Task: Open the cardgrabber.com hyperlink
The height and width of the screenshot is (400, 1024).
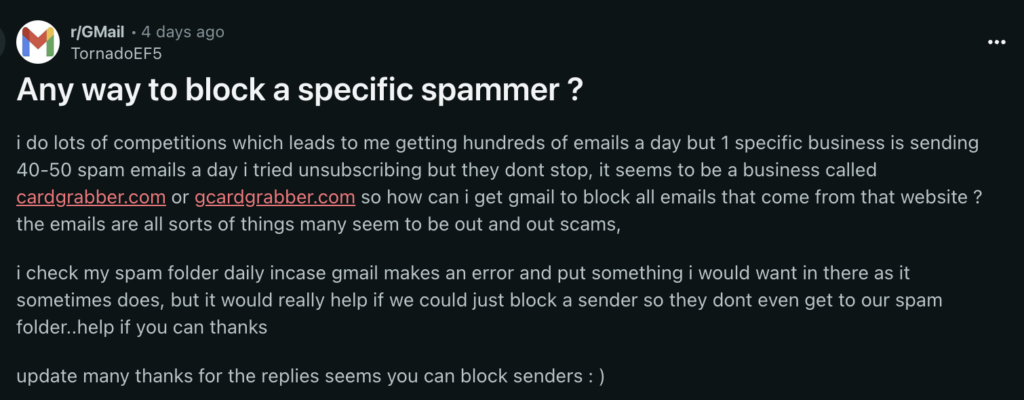Action: (91, 197)
